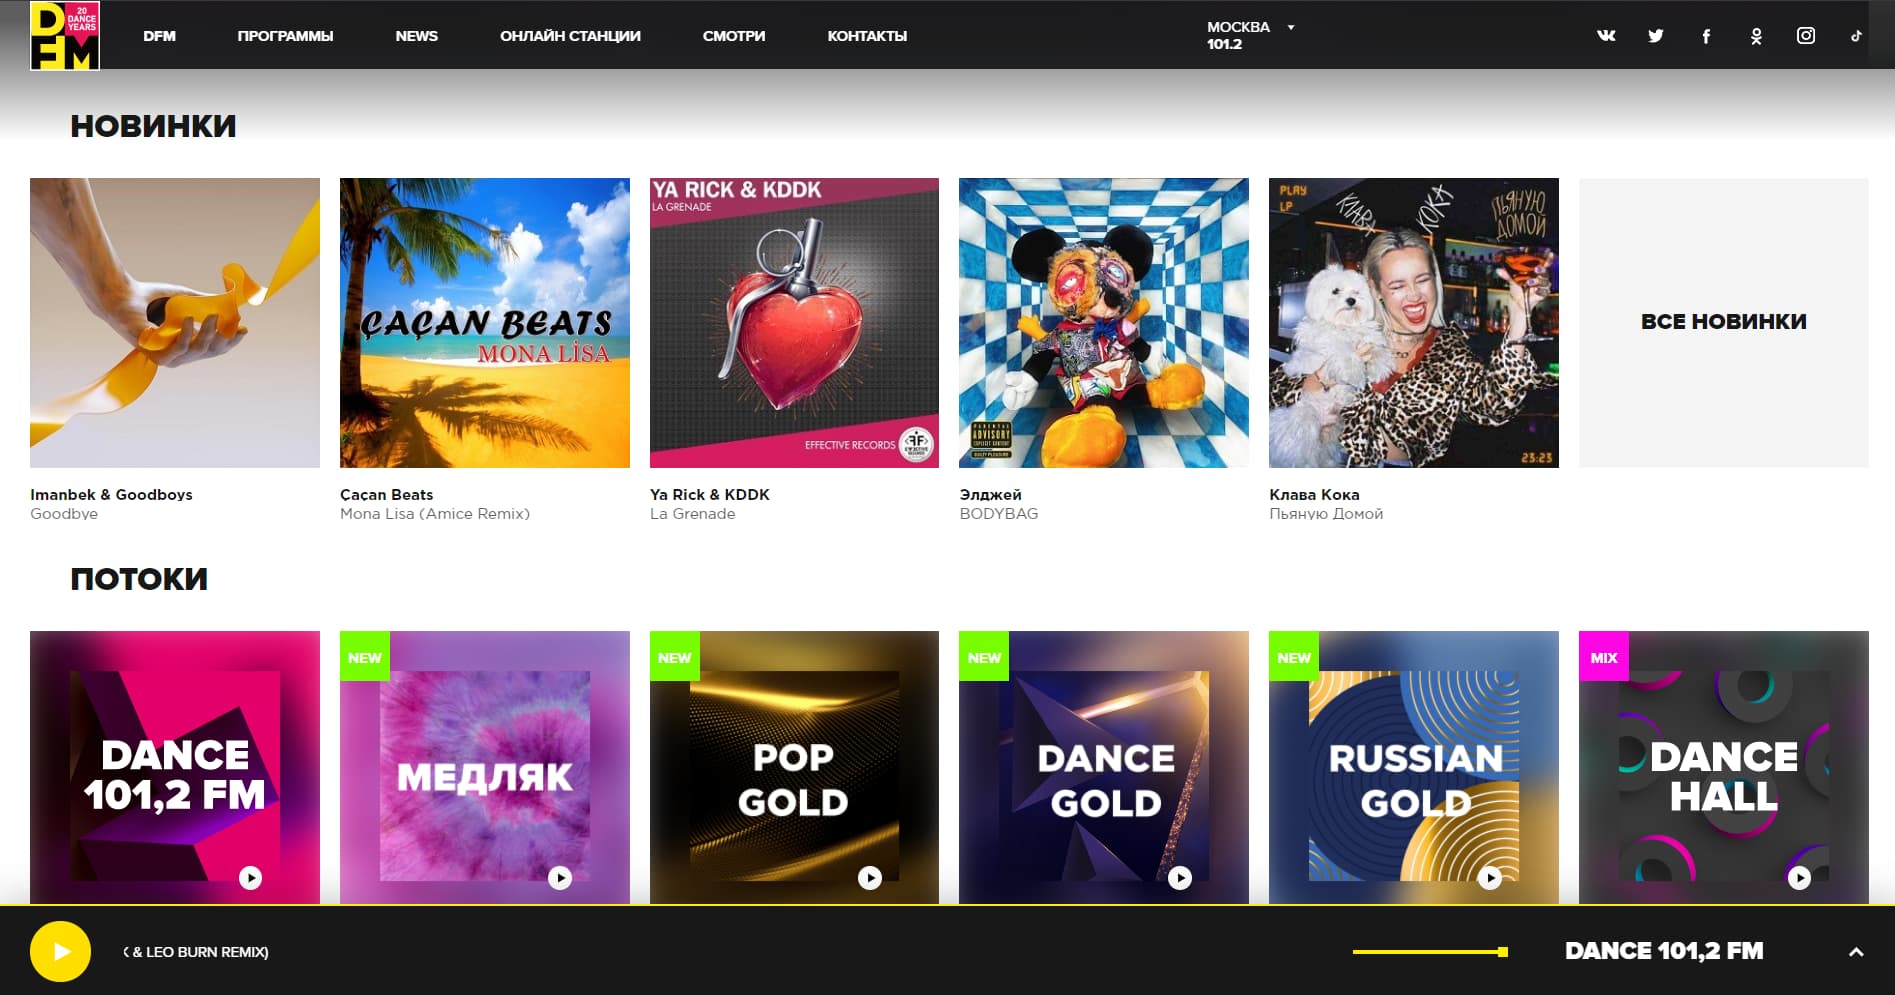Adjust the yellow volume slider
Viewport: 1895px width, 995px height.
click(1430, 952)
